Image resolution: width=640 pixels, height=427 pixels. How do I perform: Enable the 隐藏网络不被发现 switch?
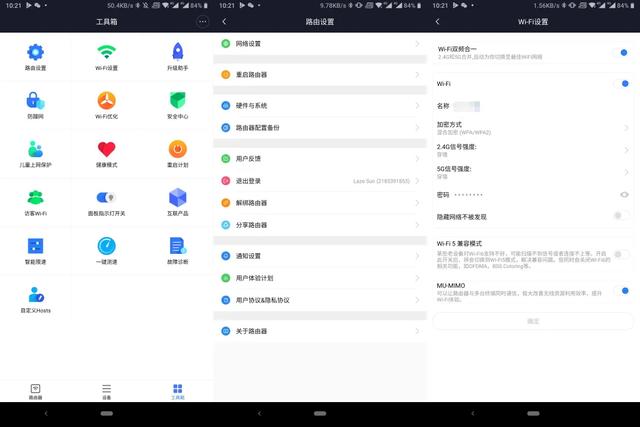click(x=621, y=215)
